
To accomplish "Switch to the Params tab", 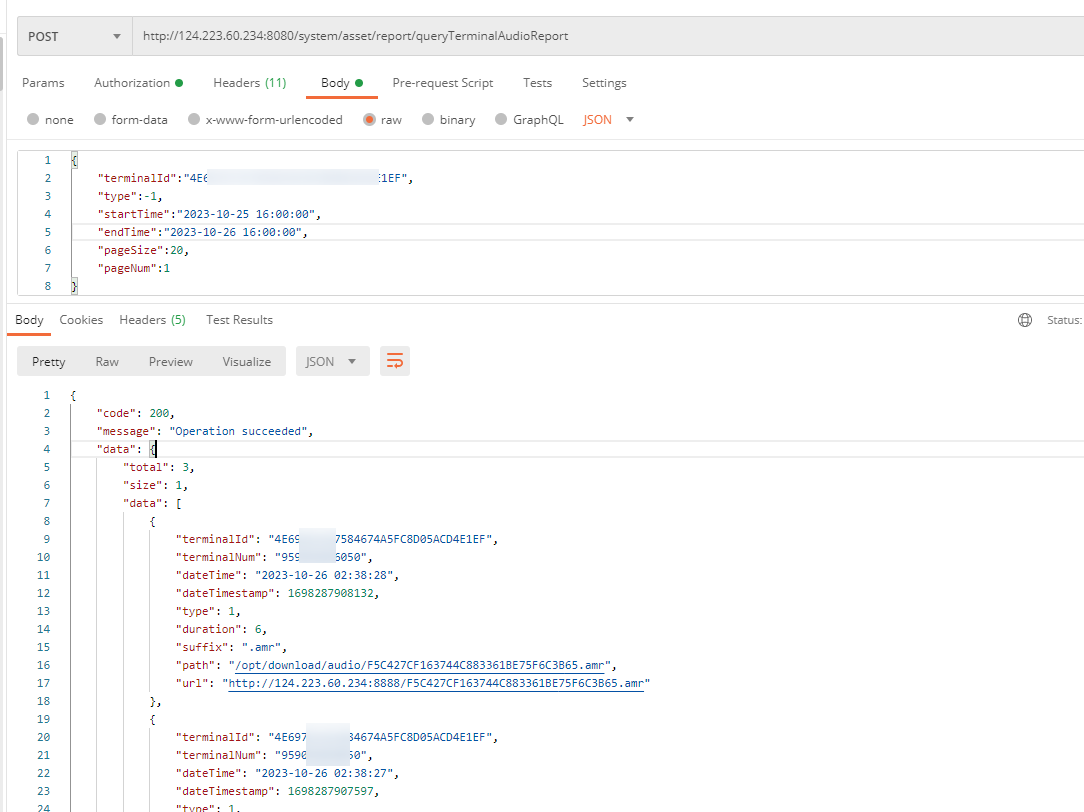I will pyautogui.click(x=43, y=83).
